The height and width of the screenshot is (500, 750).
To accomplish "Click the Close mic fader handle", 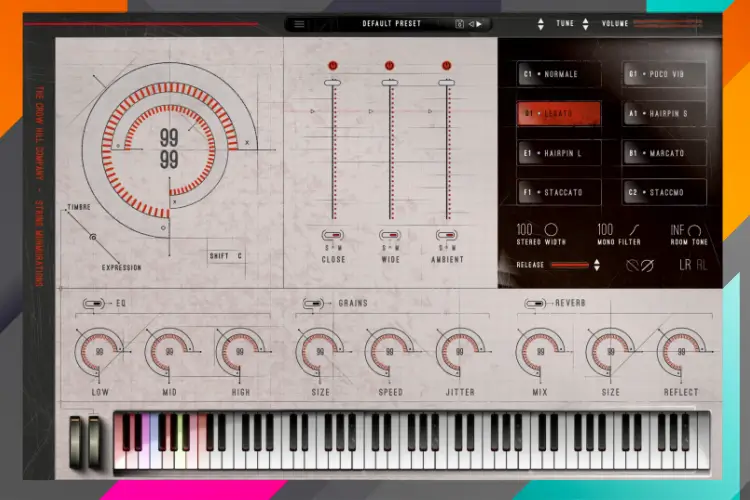I will point(332,83).
